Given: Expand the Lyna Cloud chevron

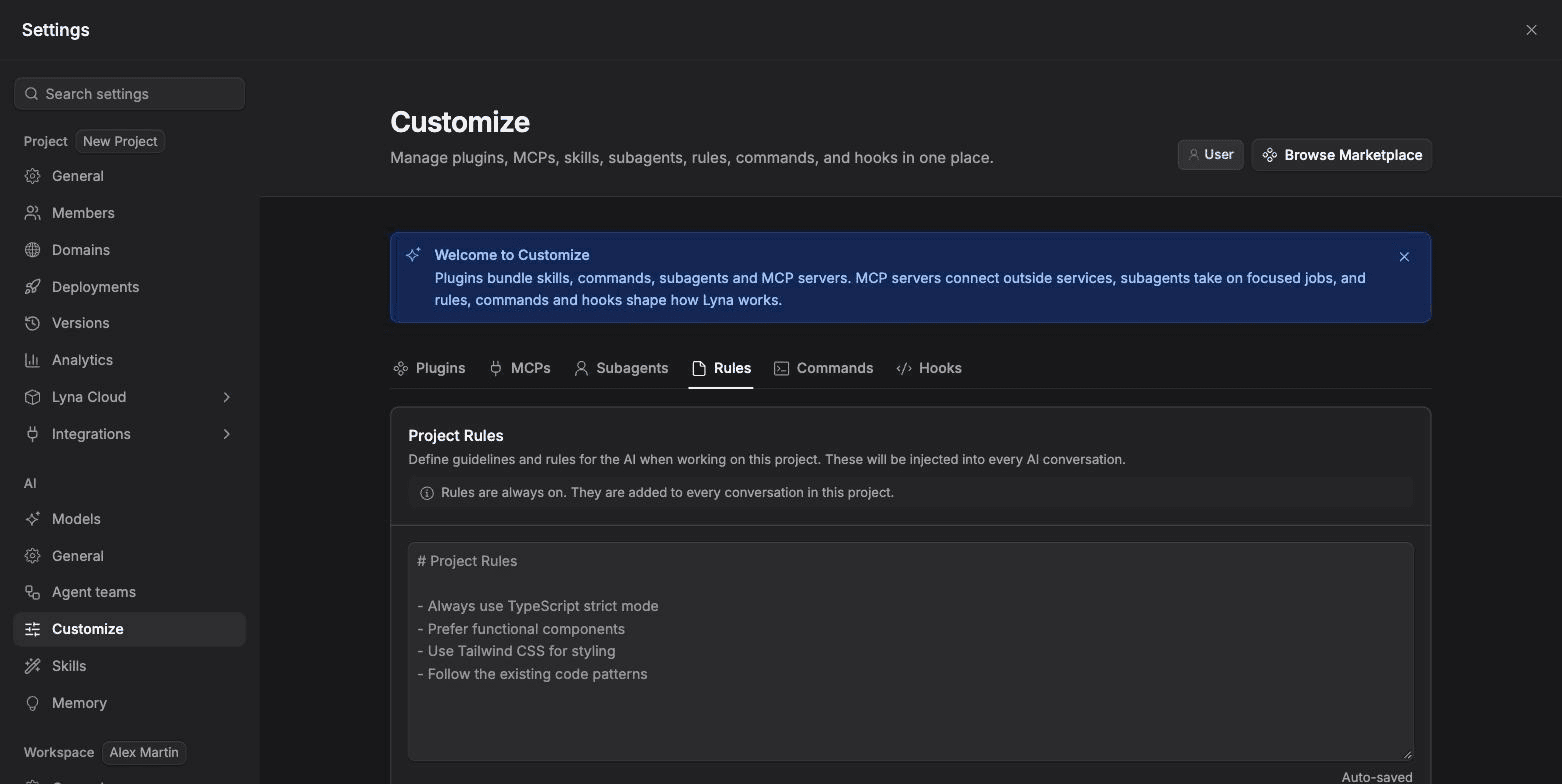Looking at the screenshot, I should pyautogui.click(x=226, y=397).
